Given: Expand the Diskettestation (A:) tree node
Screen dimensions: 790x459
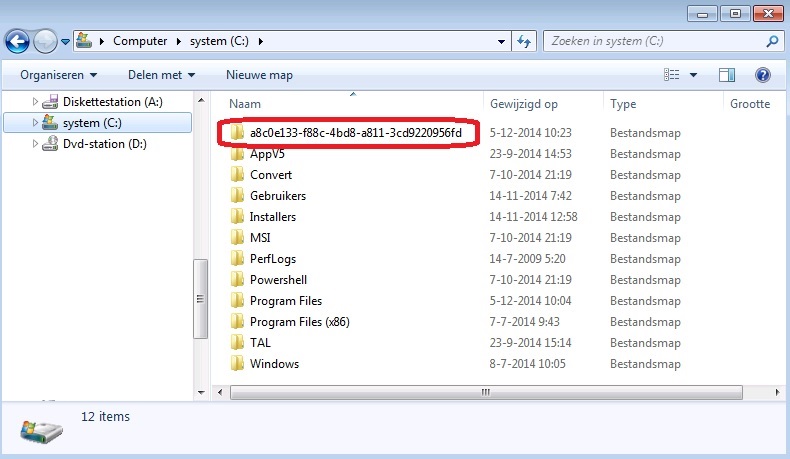Looking at the screenshot, I should [x=35, y=102].
